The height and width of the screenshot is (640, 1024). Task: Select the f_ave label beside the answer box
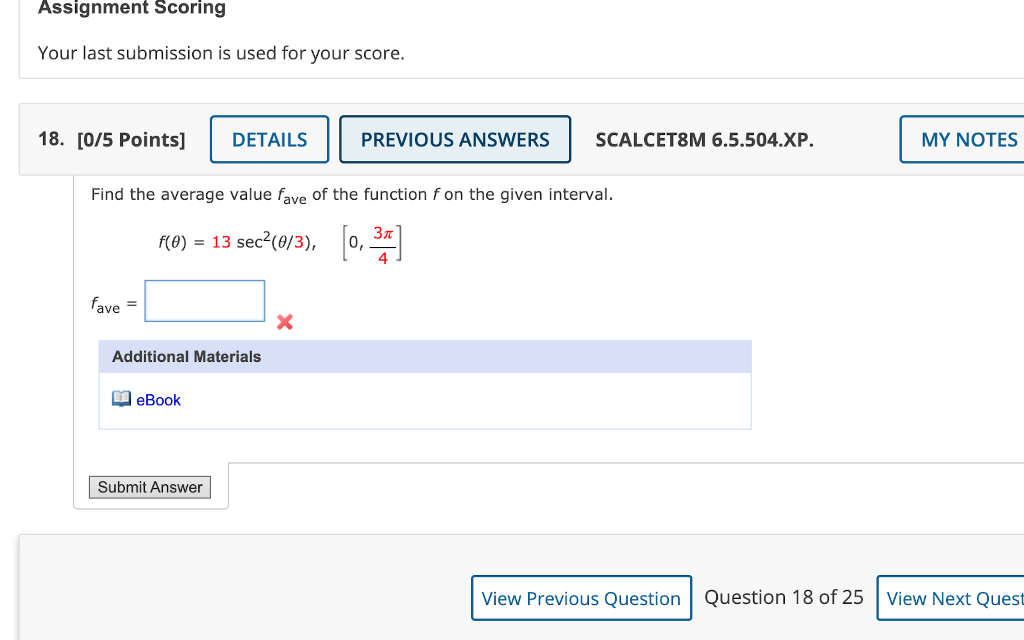pyautogui.click(x=108, y=304)
